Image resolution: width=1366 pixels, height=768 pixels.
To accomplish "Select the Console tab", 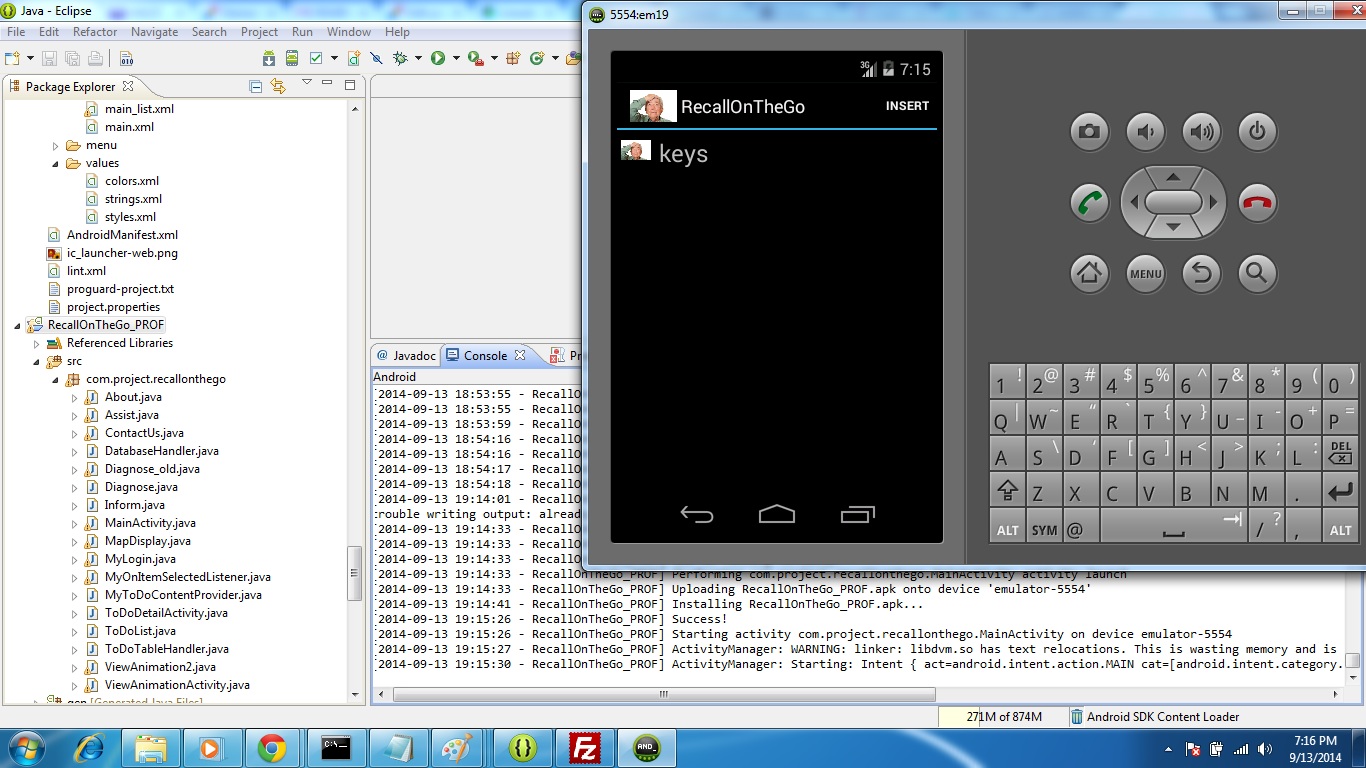I will pos(485,355).
